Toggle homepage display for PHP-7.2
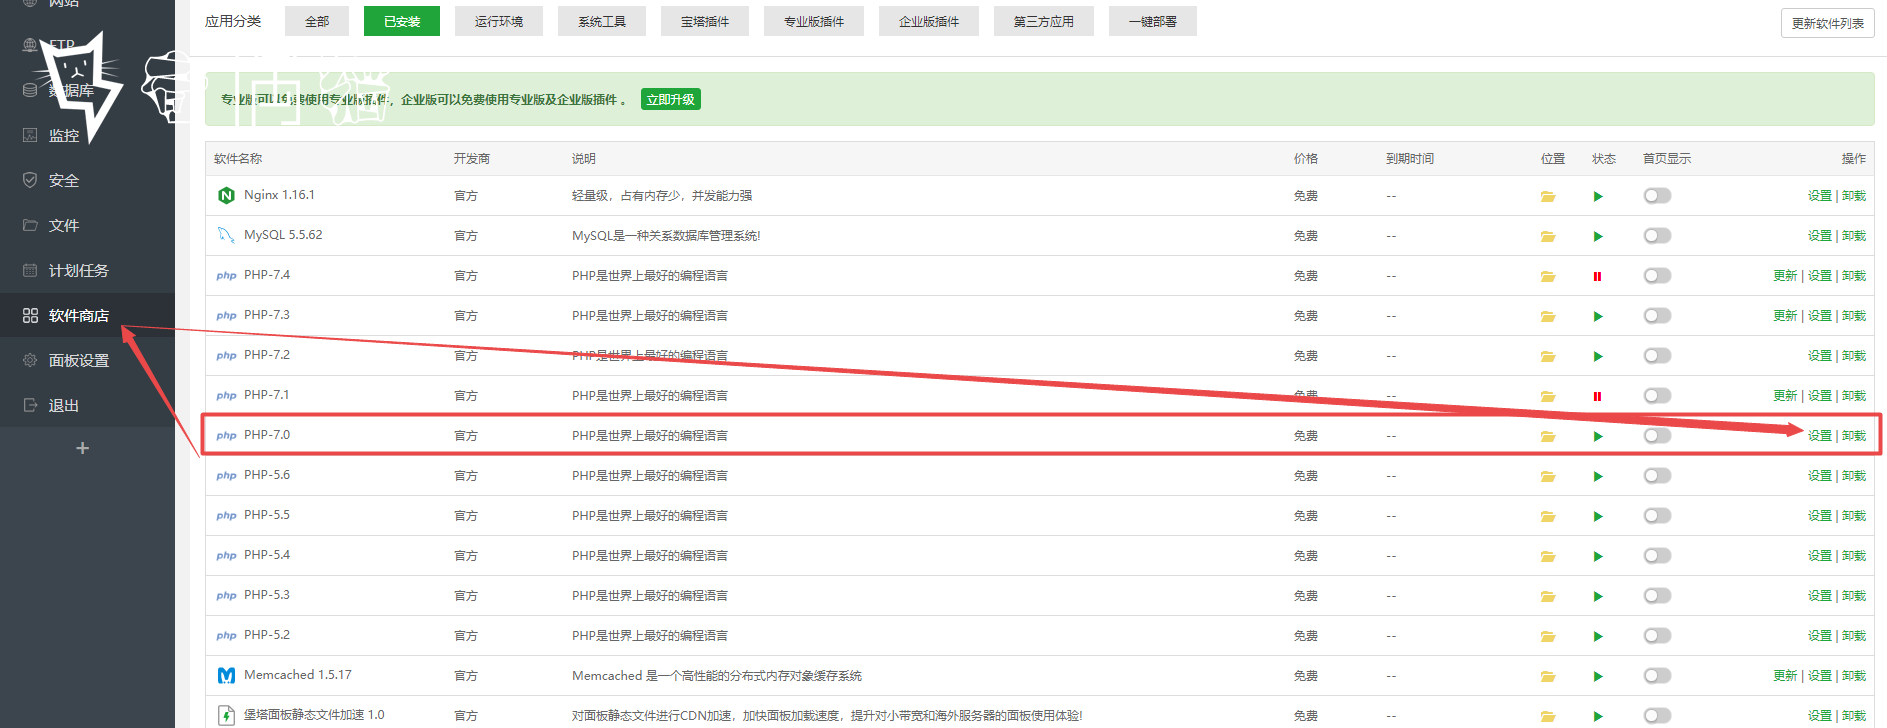 [1657, 356]
